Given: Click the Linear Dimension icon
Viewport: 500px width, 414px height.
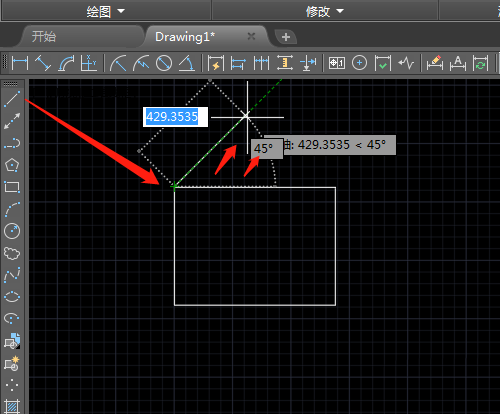Looking at the screenshot, I should 20,63.
